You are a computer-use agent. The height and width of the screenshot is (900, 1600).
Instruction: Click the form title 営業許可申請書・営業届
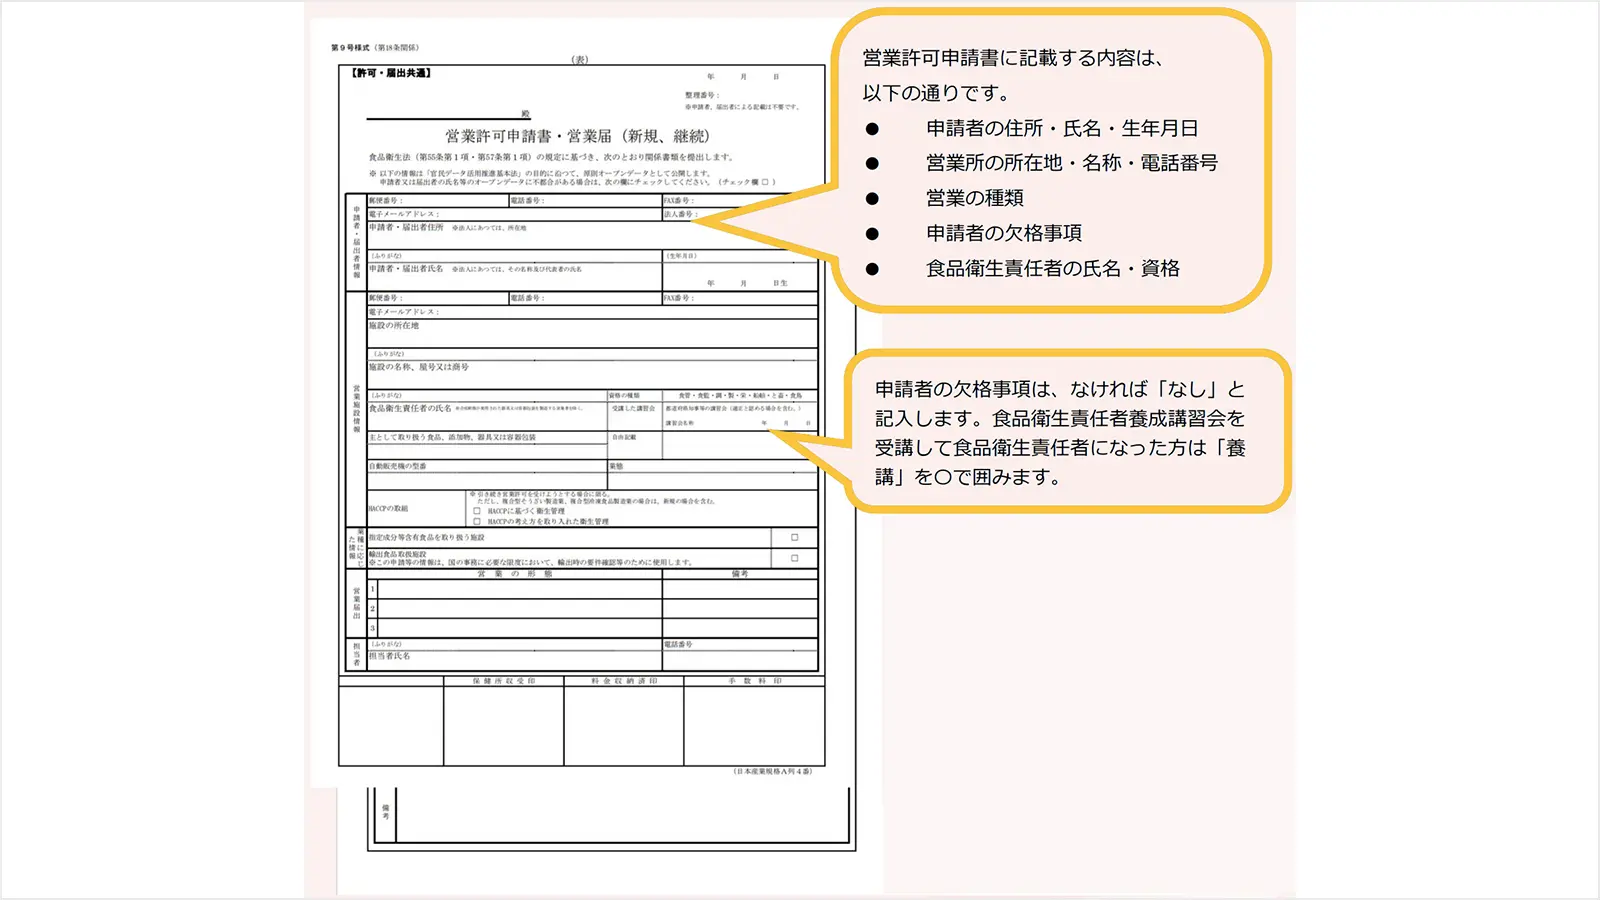(x=577, y=136)
